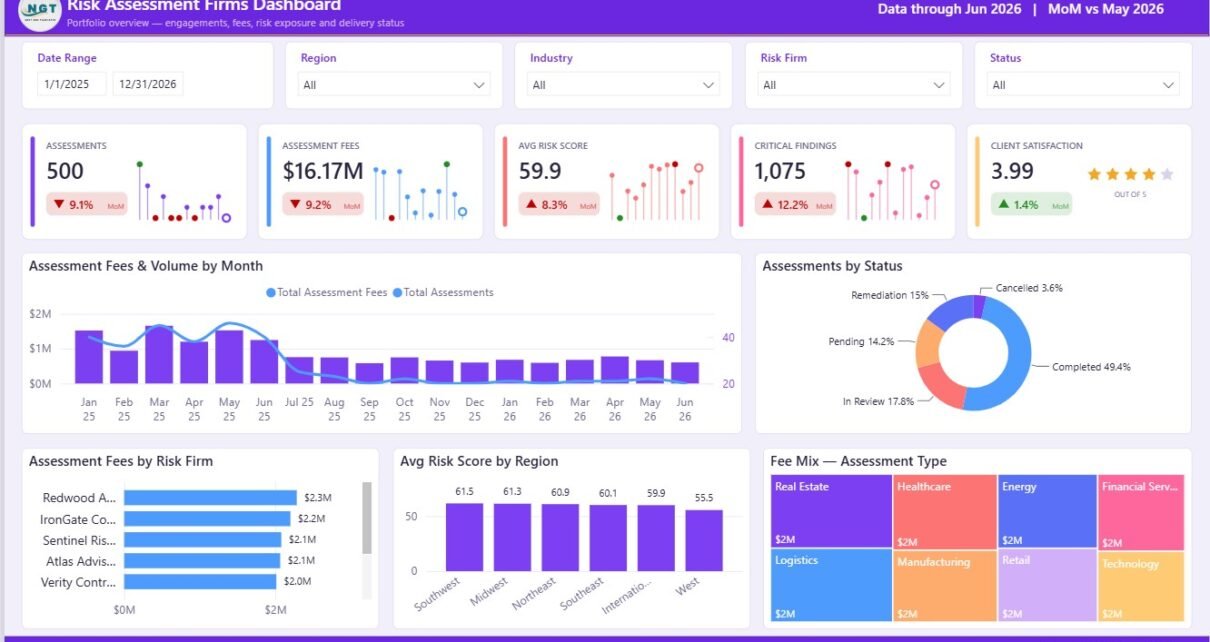Open the Region dropdown

[394, 85]
